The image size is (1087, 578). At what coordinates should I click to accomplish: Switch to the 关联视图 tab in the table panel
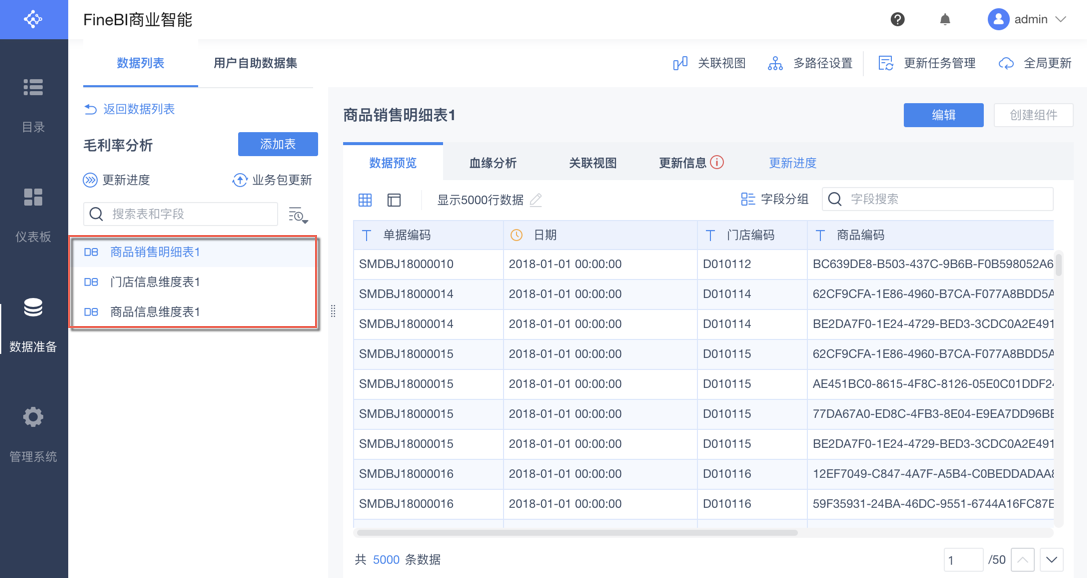pyautogui.click(x=593, y=163)
